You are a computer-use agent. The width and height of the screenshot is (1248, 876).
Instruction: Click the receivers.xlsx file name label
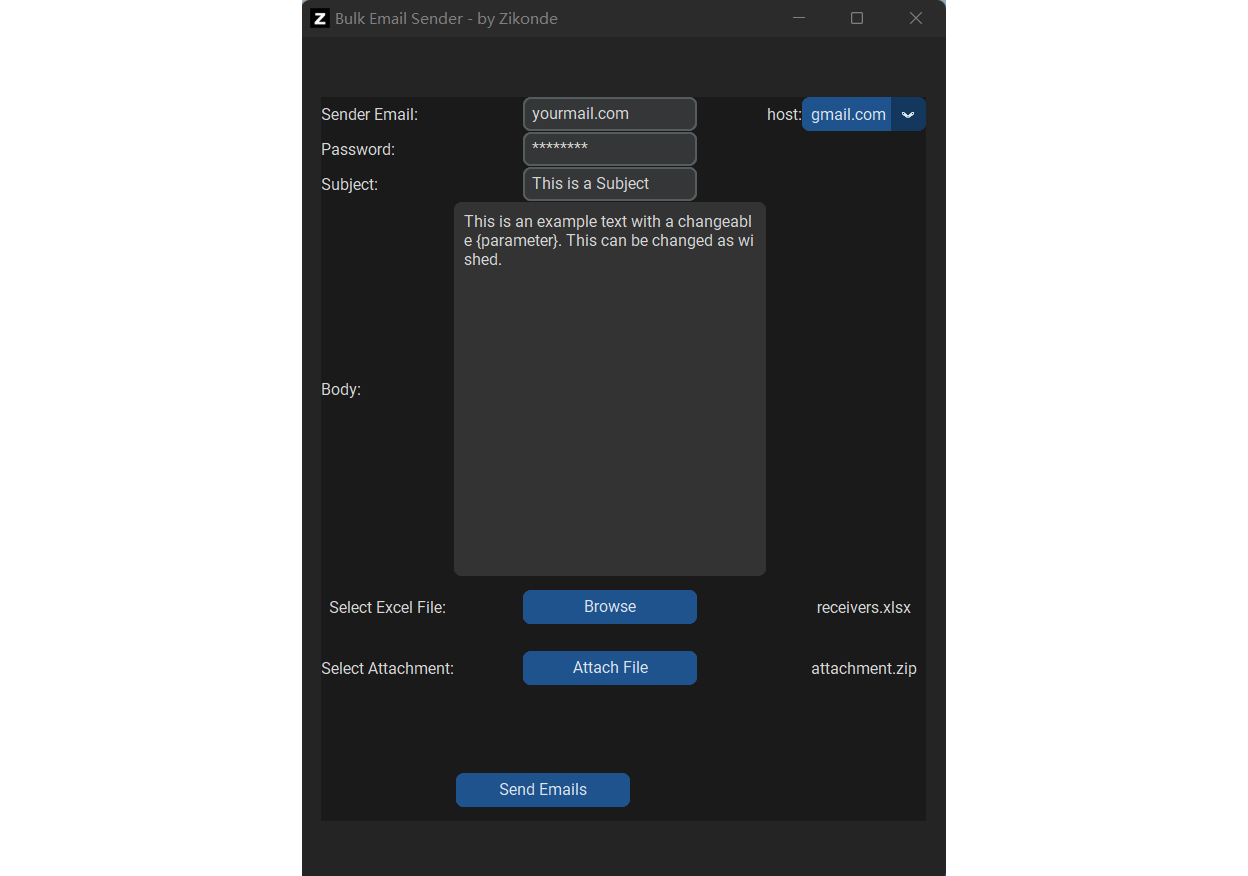[863, 607]
